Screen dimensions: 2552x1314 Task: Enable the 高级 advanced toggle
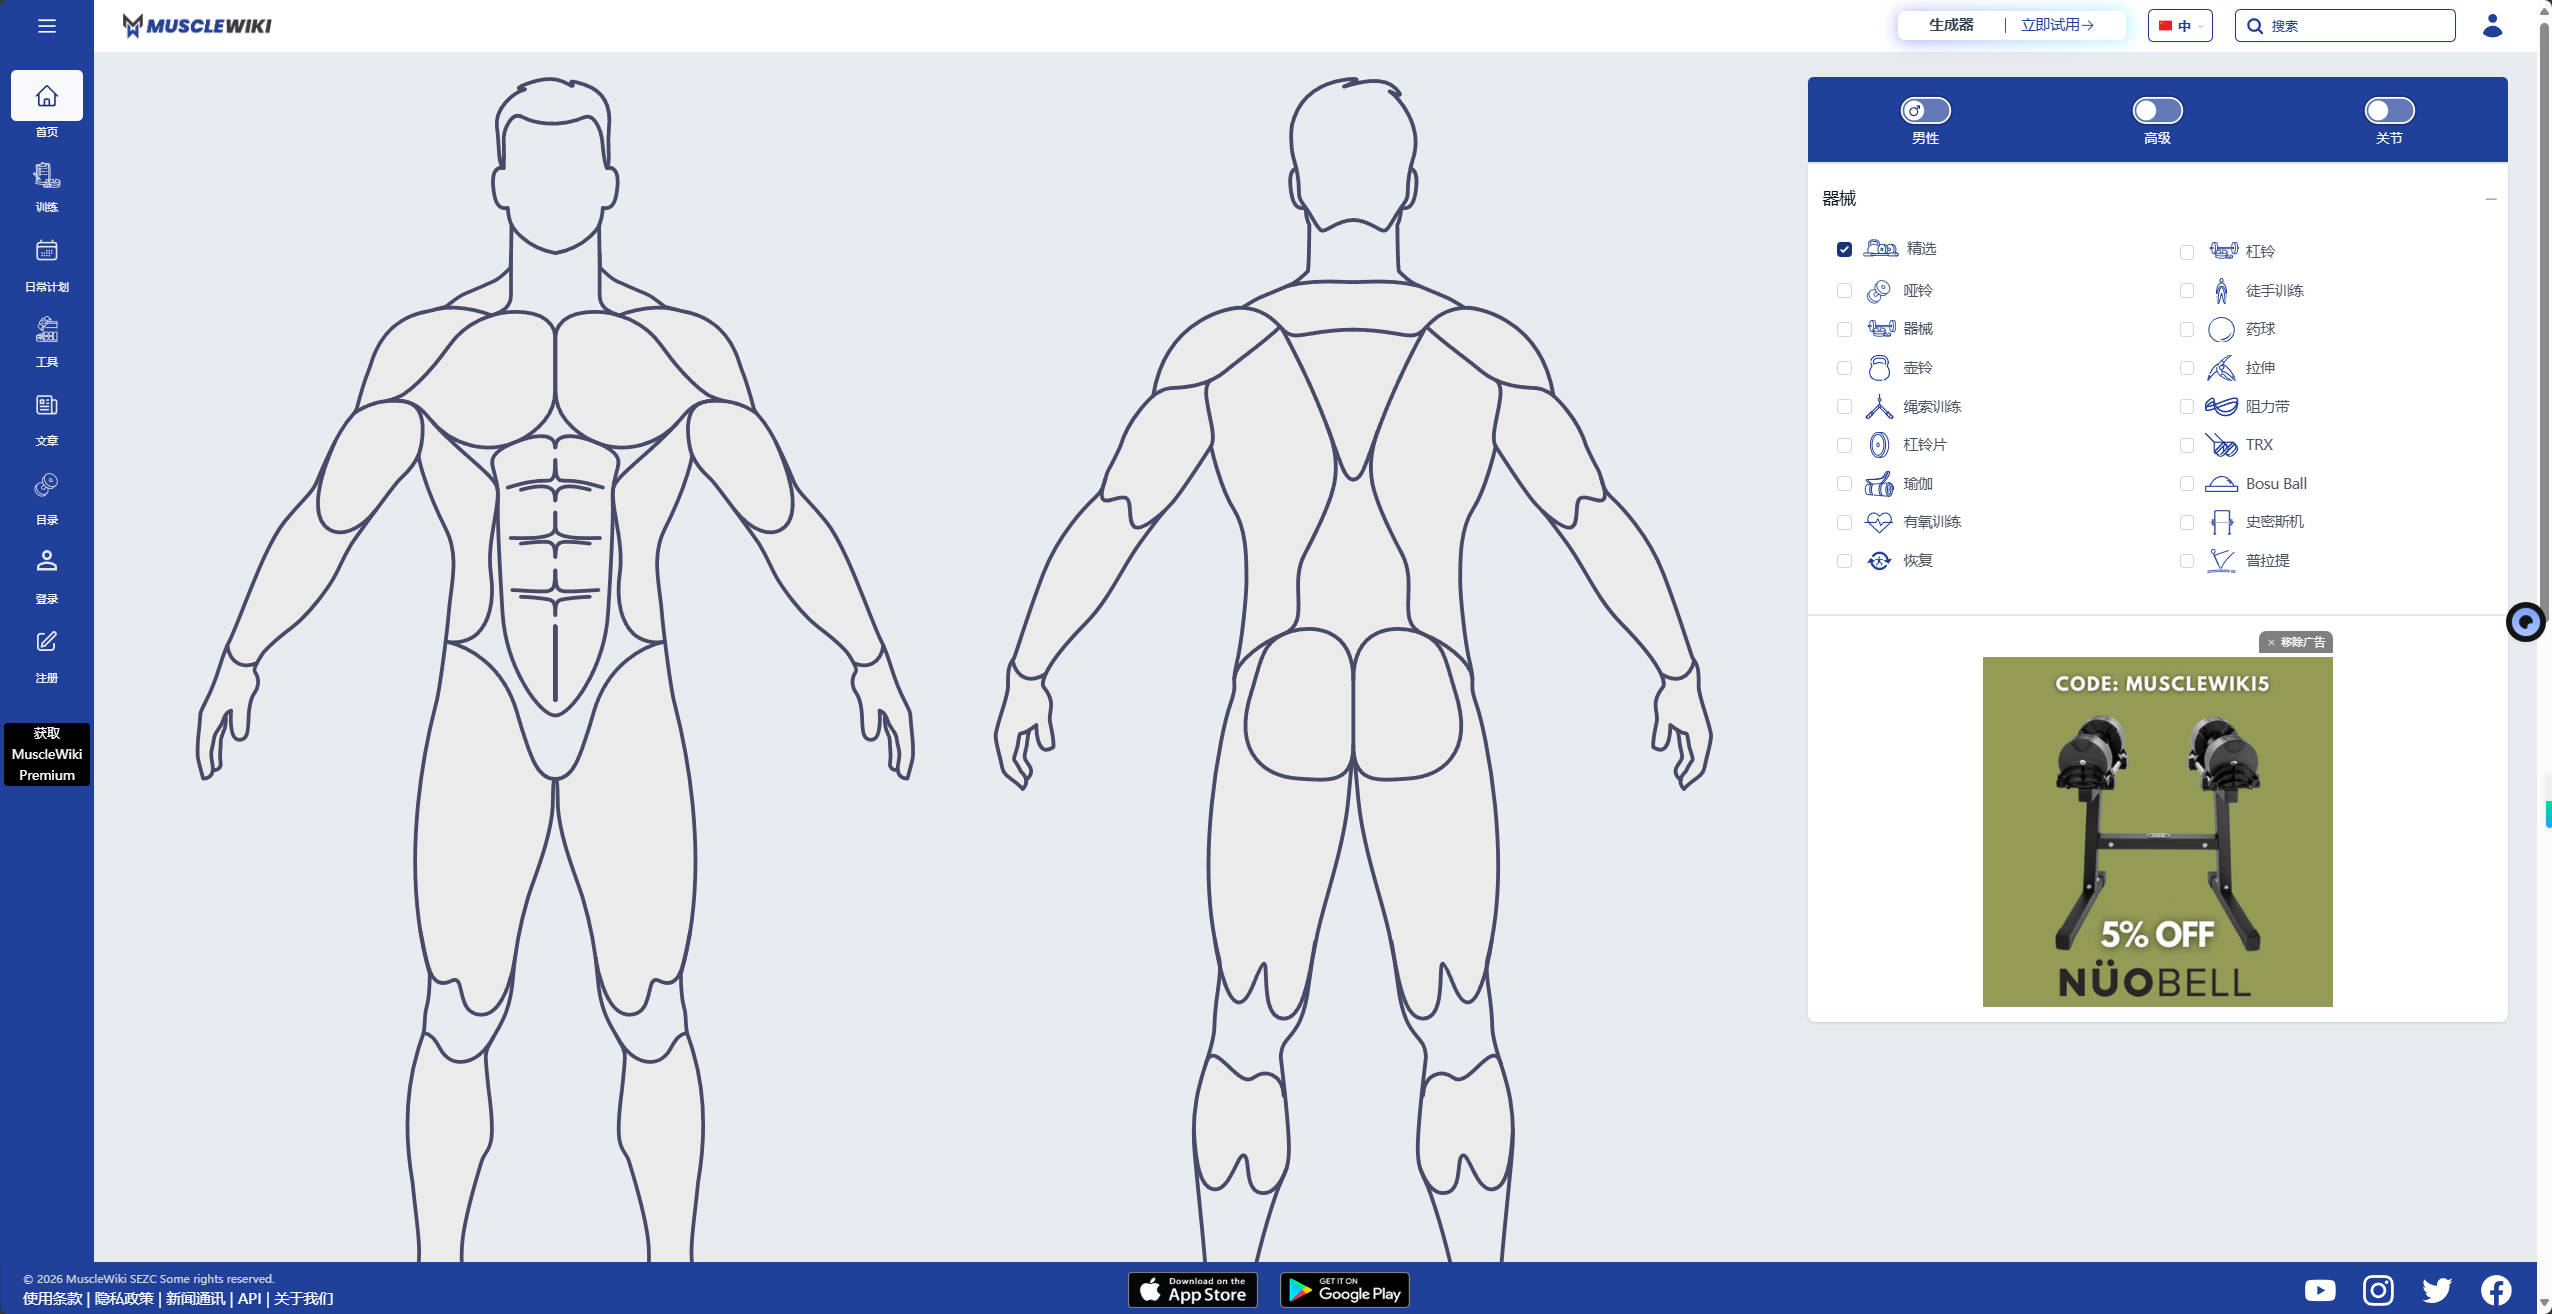coord(2157,110)
